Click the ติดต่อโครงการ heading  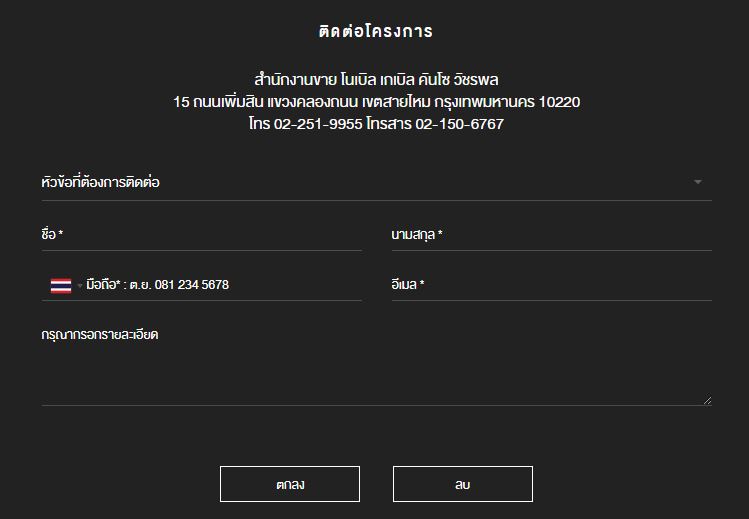375,31
